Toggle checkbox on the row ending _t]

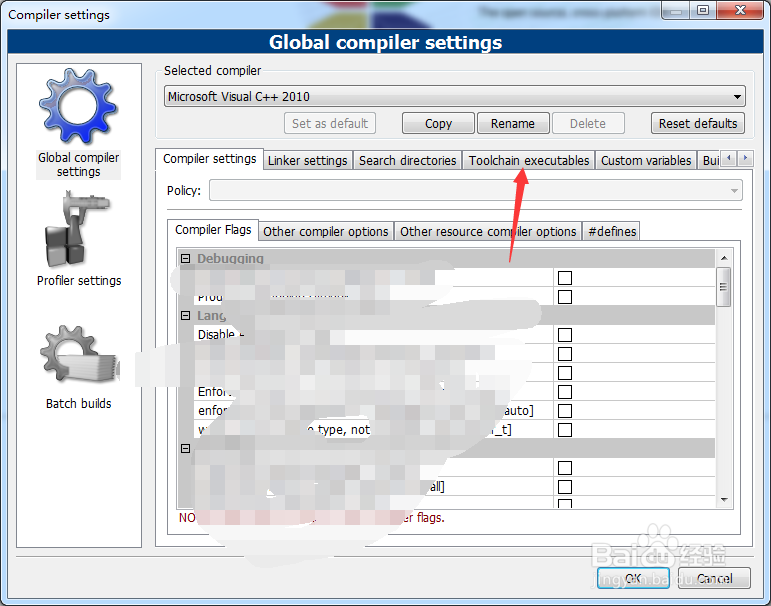tap(565, 430)
